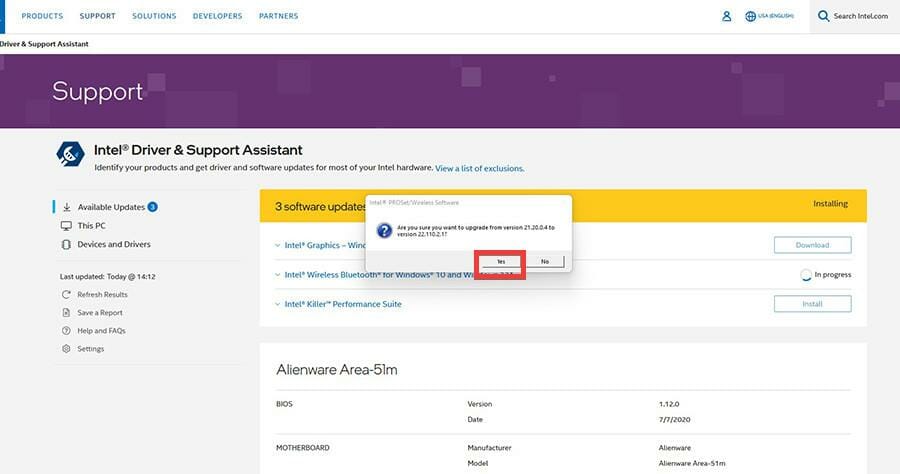The image size is (900, 474).
Task: Click the Save a Report link
Action: click(x=100, y=313)
